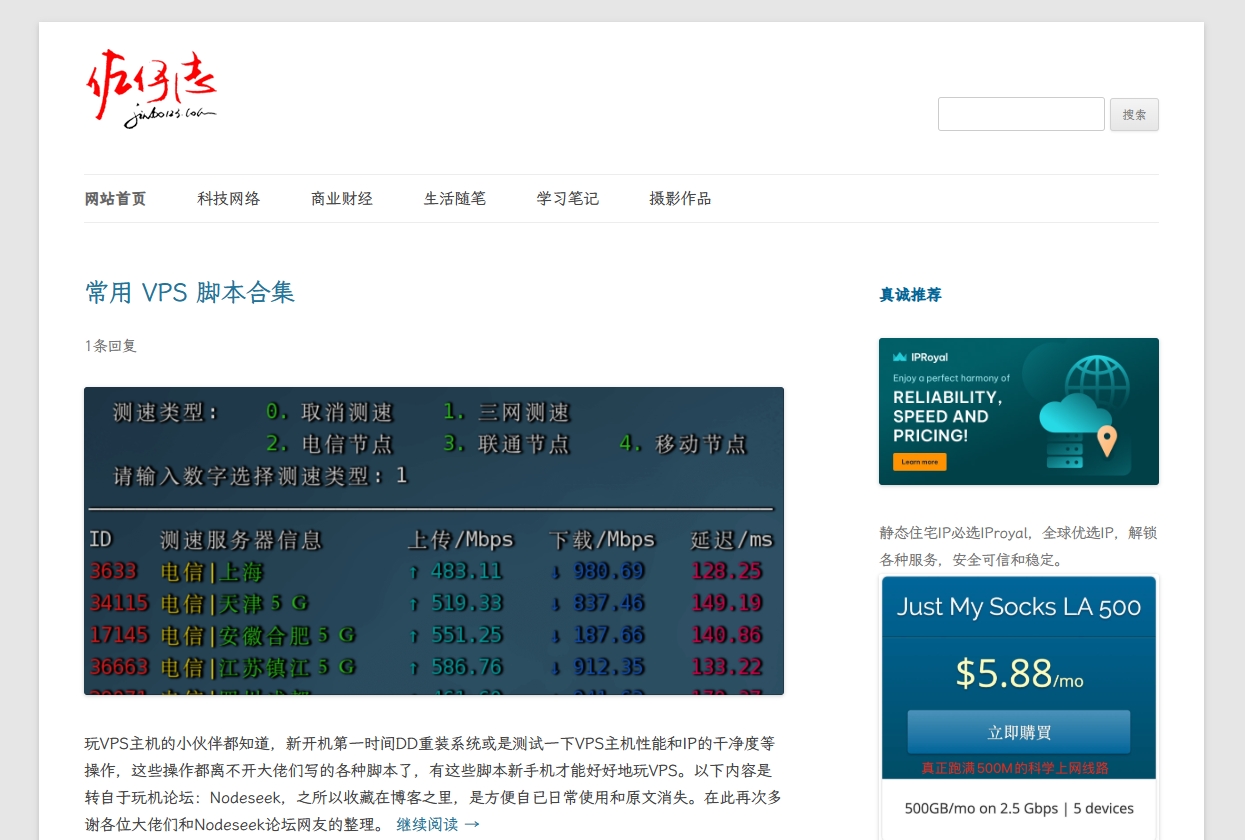Navigate to 摄影作品 page
1245x840 pixels.
pyautogui.click(x=680, y=199)
